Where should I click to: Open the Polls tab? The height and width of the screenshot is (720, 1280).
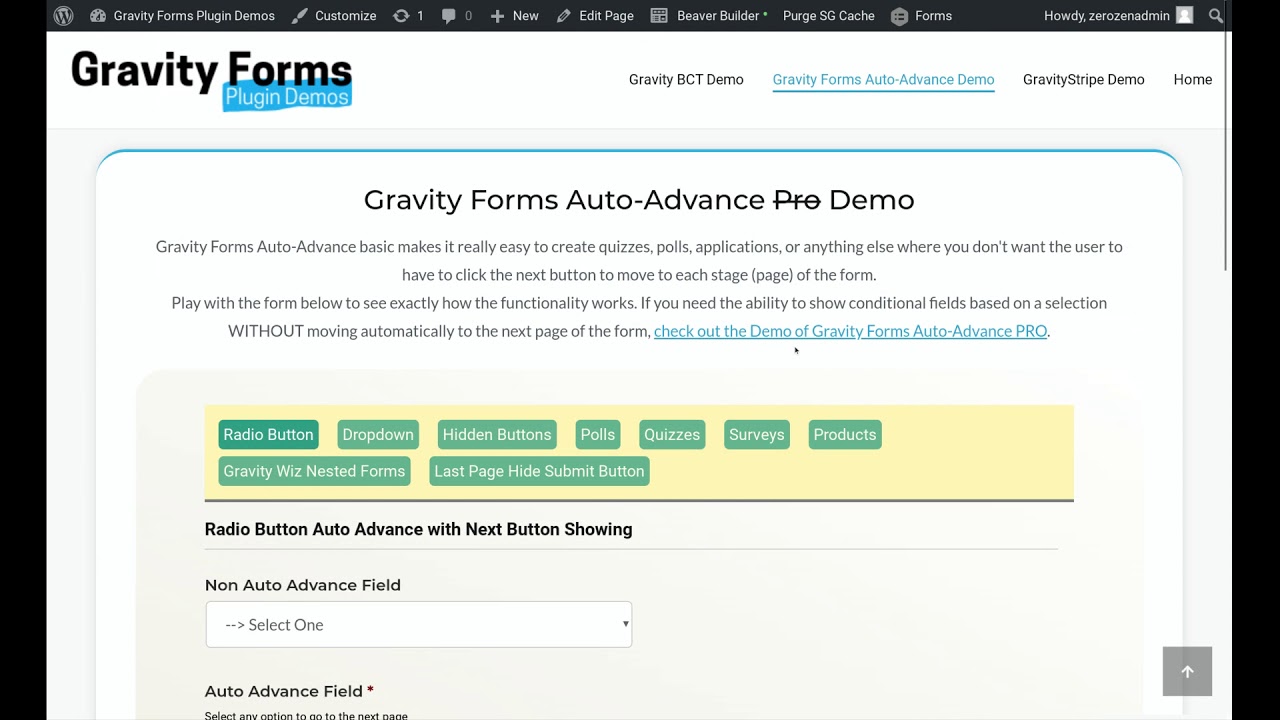click(x=598, y=435)
